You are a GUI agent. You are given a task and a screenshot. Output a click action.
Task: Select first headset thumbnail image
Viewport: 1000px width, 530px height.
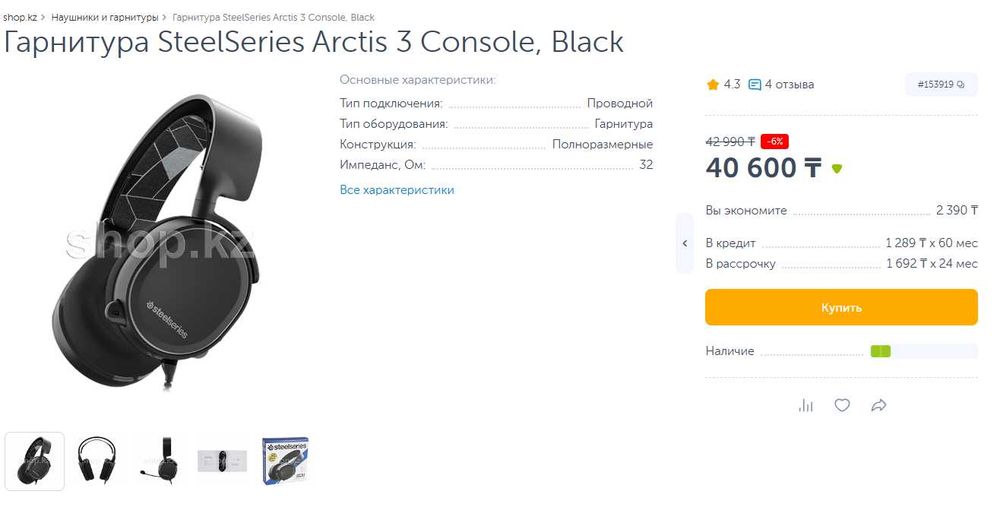(x=35, y=461)
